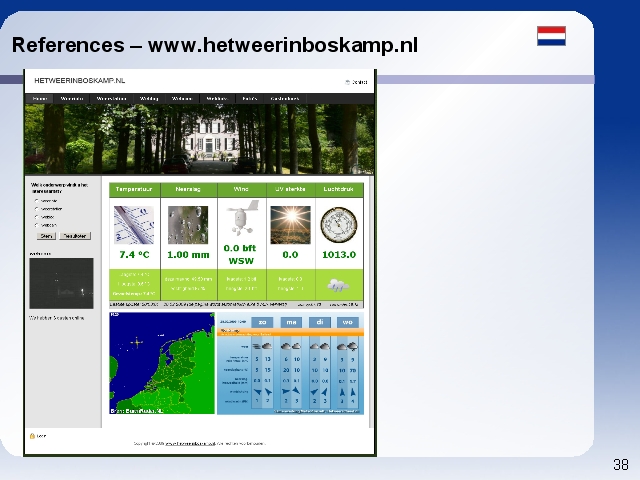This screenshot has width=640, height=480.
Task: Click the Contact icon in the header
Action: point(348,82)
